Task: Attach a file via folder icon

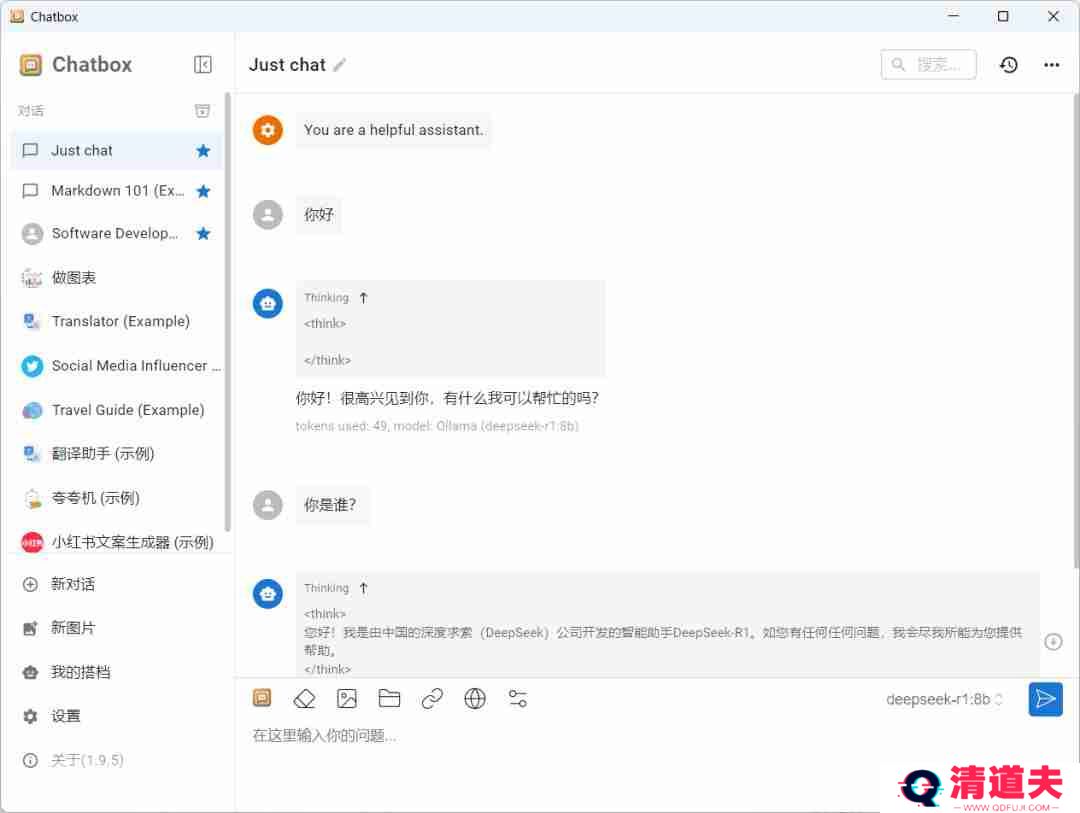Action: click(389, 699)
